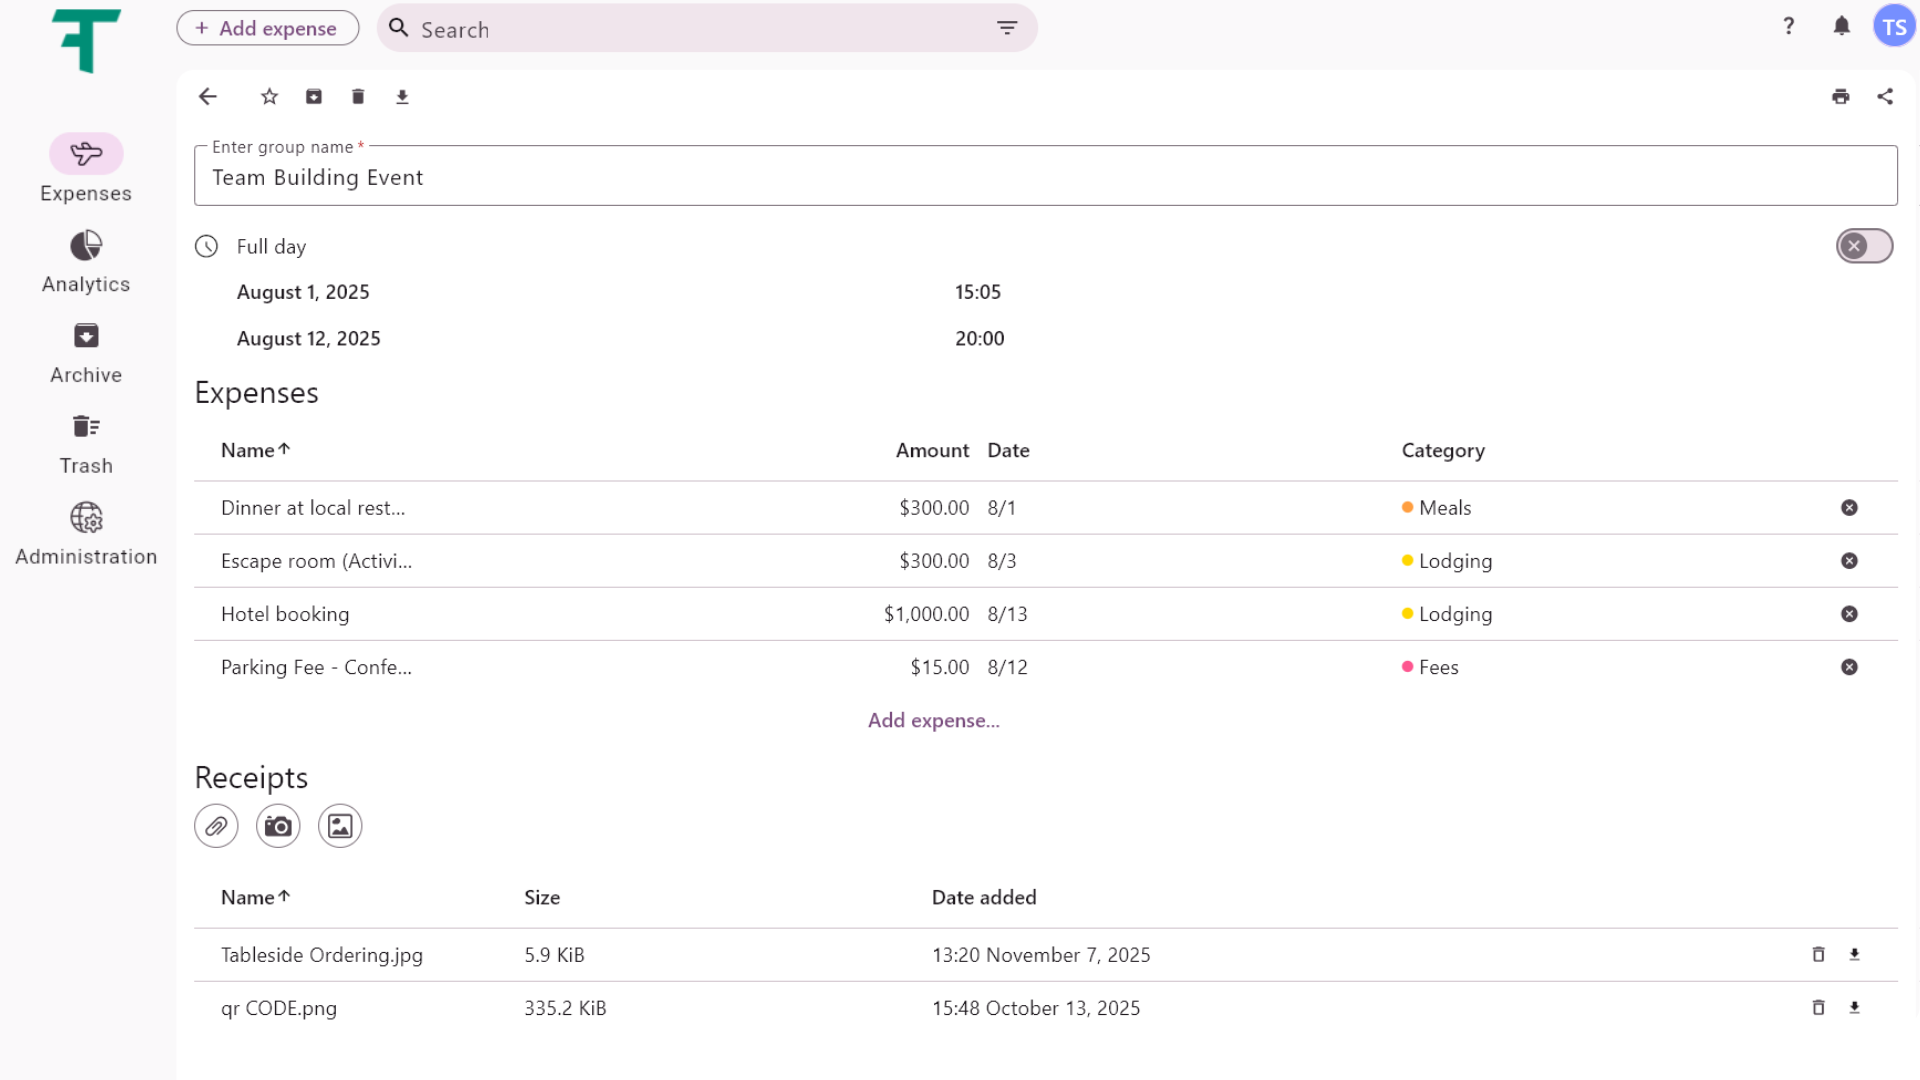This screenshot has height=1080, width=1920.
Task: Open search filter options
Action: click(x=1007, y=28)
